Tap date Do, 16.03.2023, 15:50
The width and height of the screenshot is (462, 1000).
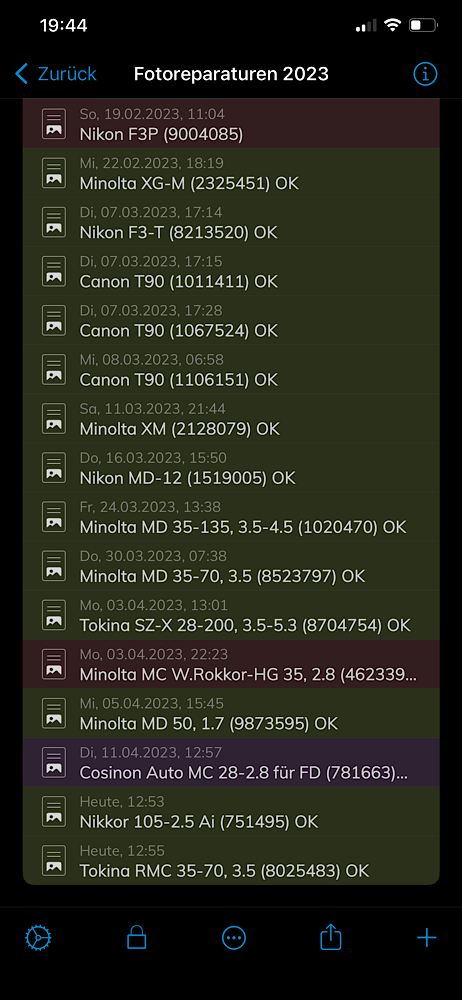click(153, 458)
